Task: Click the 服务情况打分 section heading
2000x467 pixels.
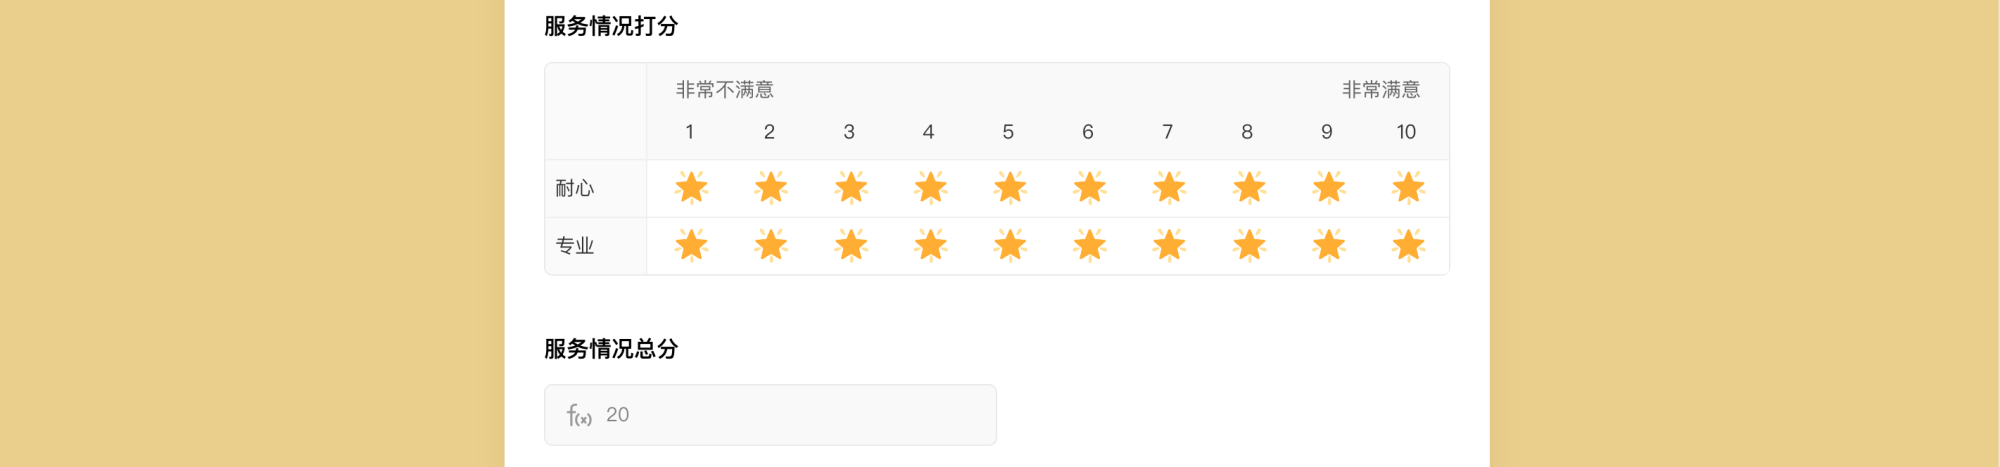Action: pyautogui.click(x=611, y=26)
